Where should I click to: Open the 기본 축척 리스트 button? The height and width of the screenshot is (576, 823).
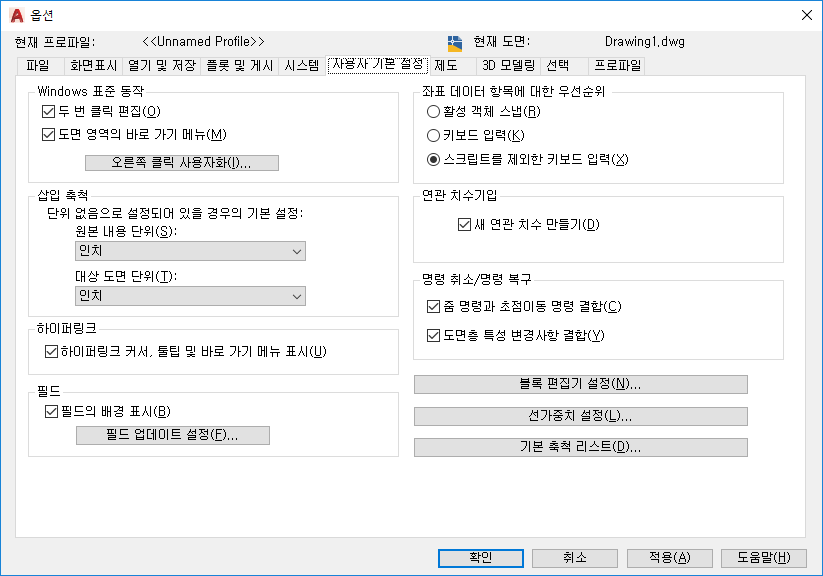click(581, 447)
